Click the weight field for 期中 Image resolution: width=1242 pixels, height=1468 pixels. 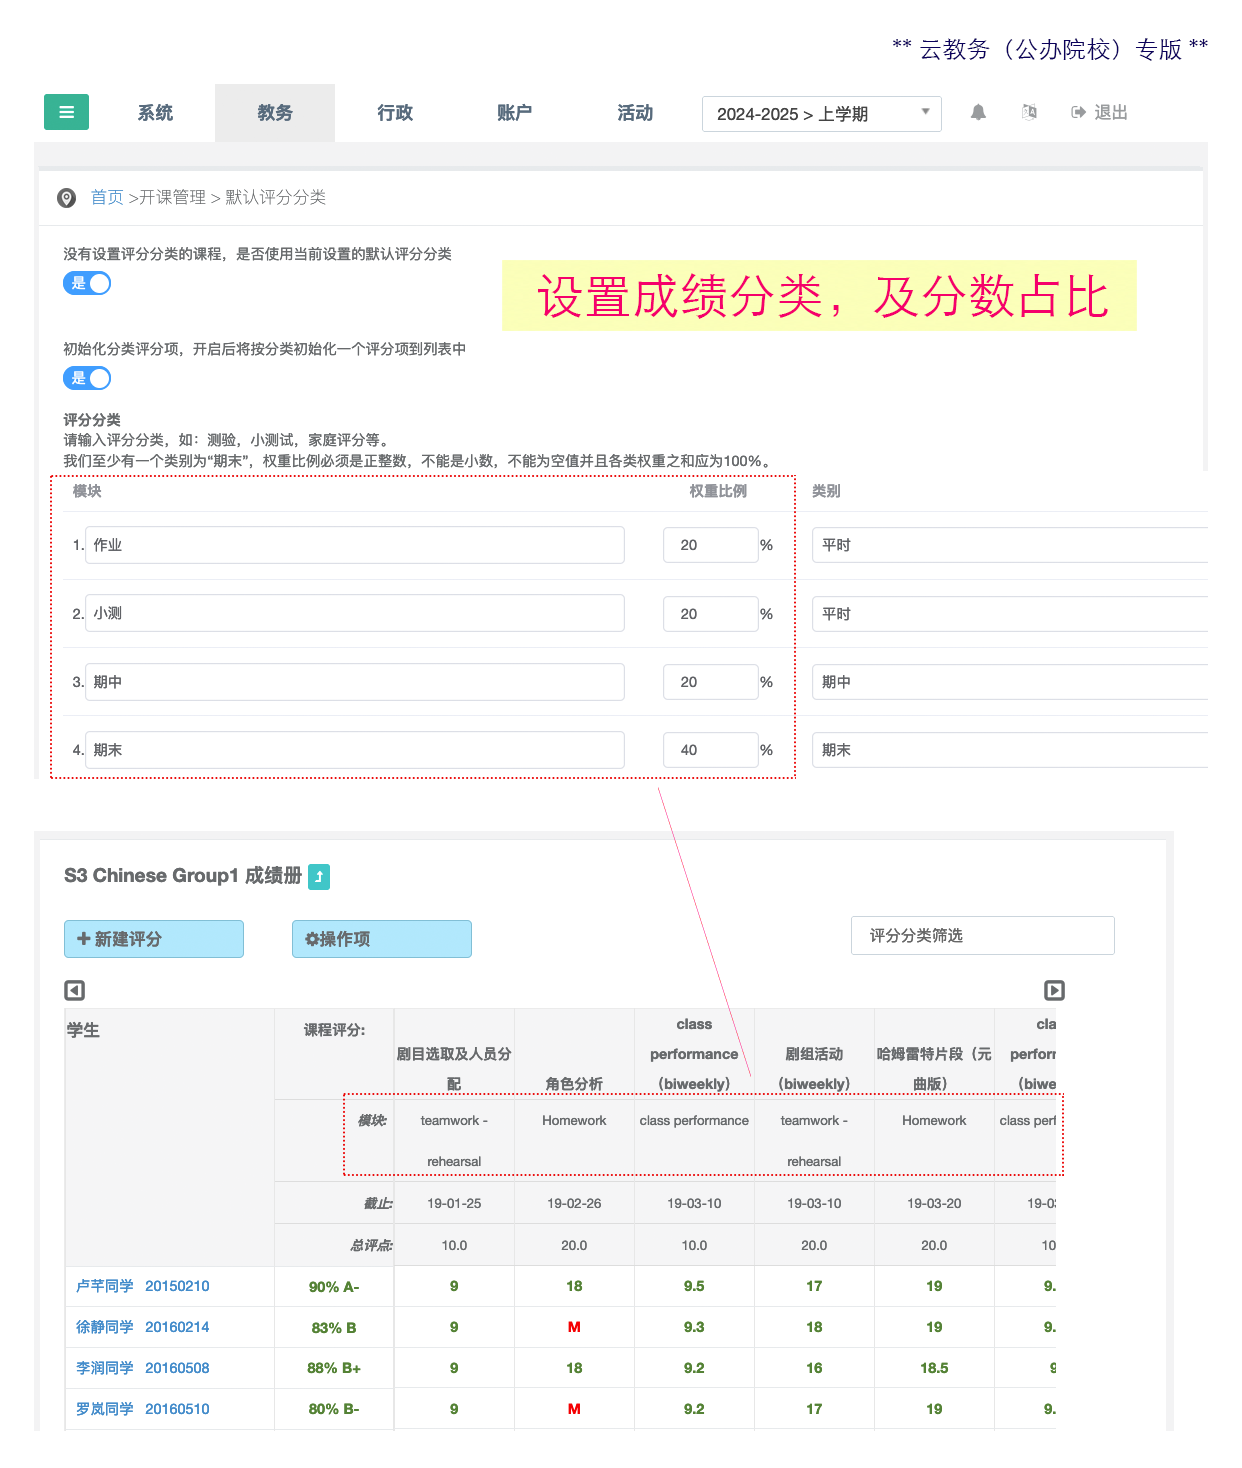(x=711, y=682)
